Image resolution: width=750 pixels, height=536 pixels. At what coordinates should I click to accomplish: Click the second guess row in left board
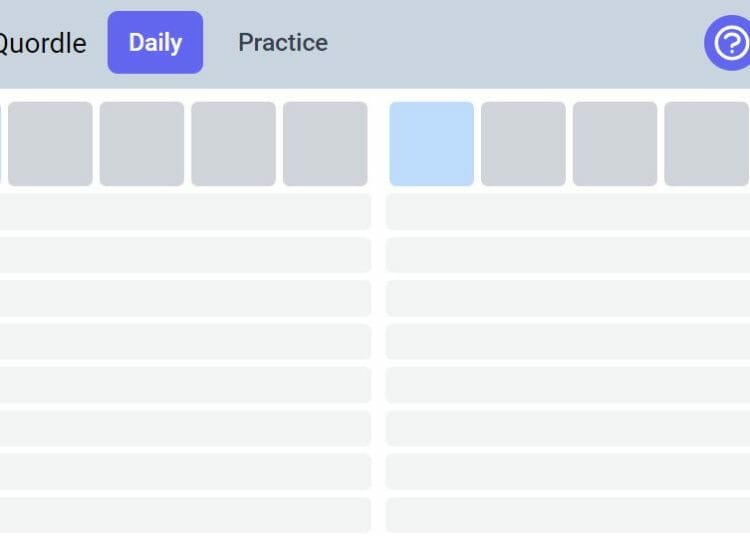tap(186, 211)
